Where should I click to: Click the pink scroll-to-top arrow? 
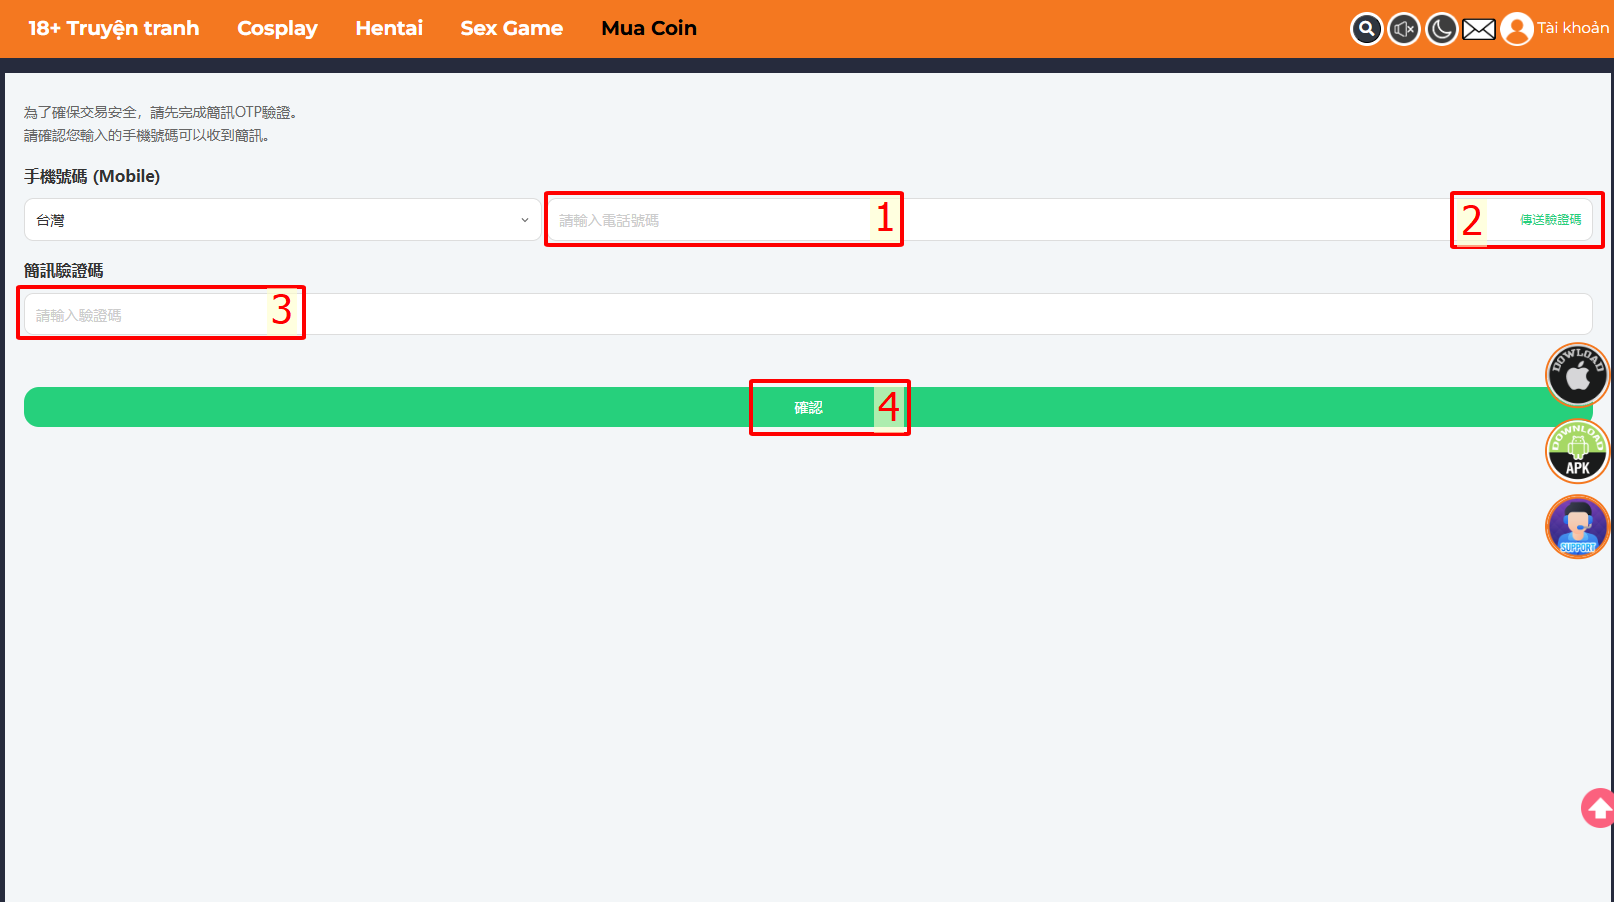pyautogui.click(x=1597, y=808)
